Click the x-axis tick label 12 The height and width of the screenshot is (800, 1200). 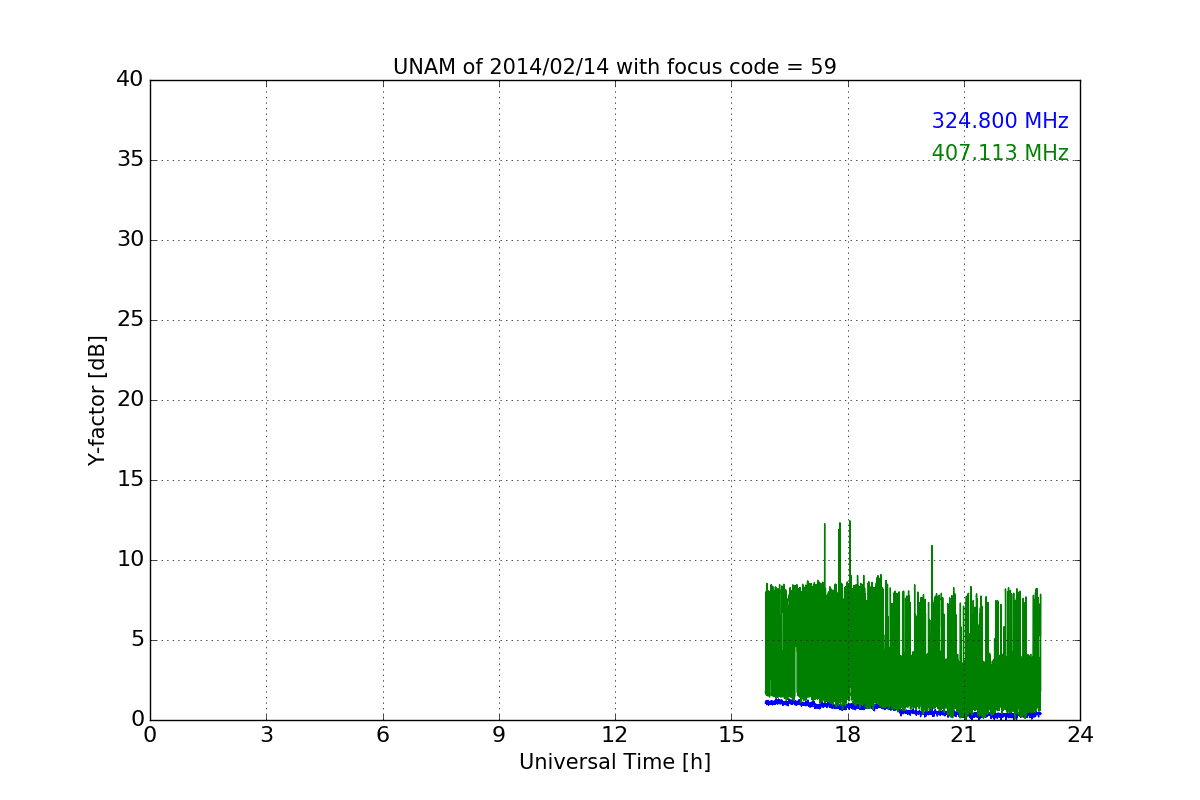(614, 735)
